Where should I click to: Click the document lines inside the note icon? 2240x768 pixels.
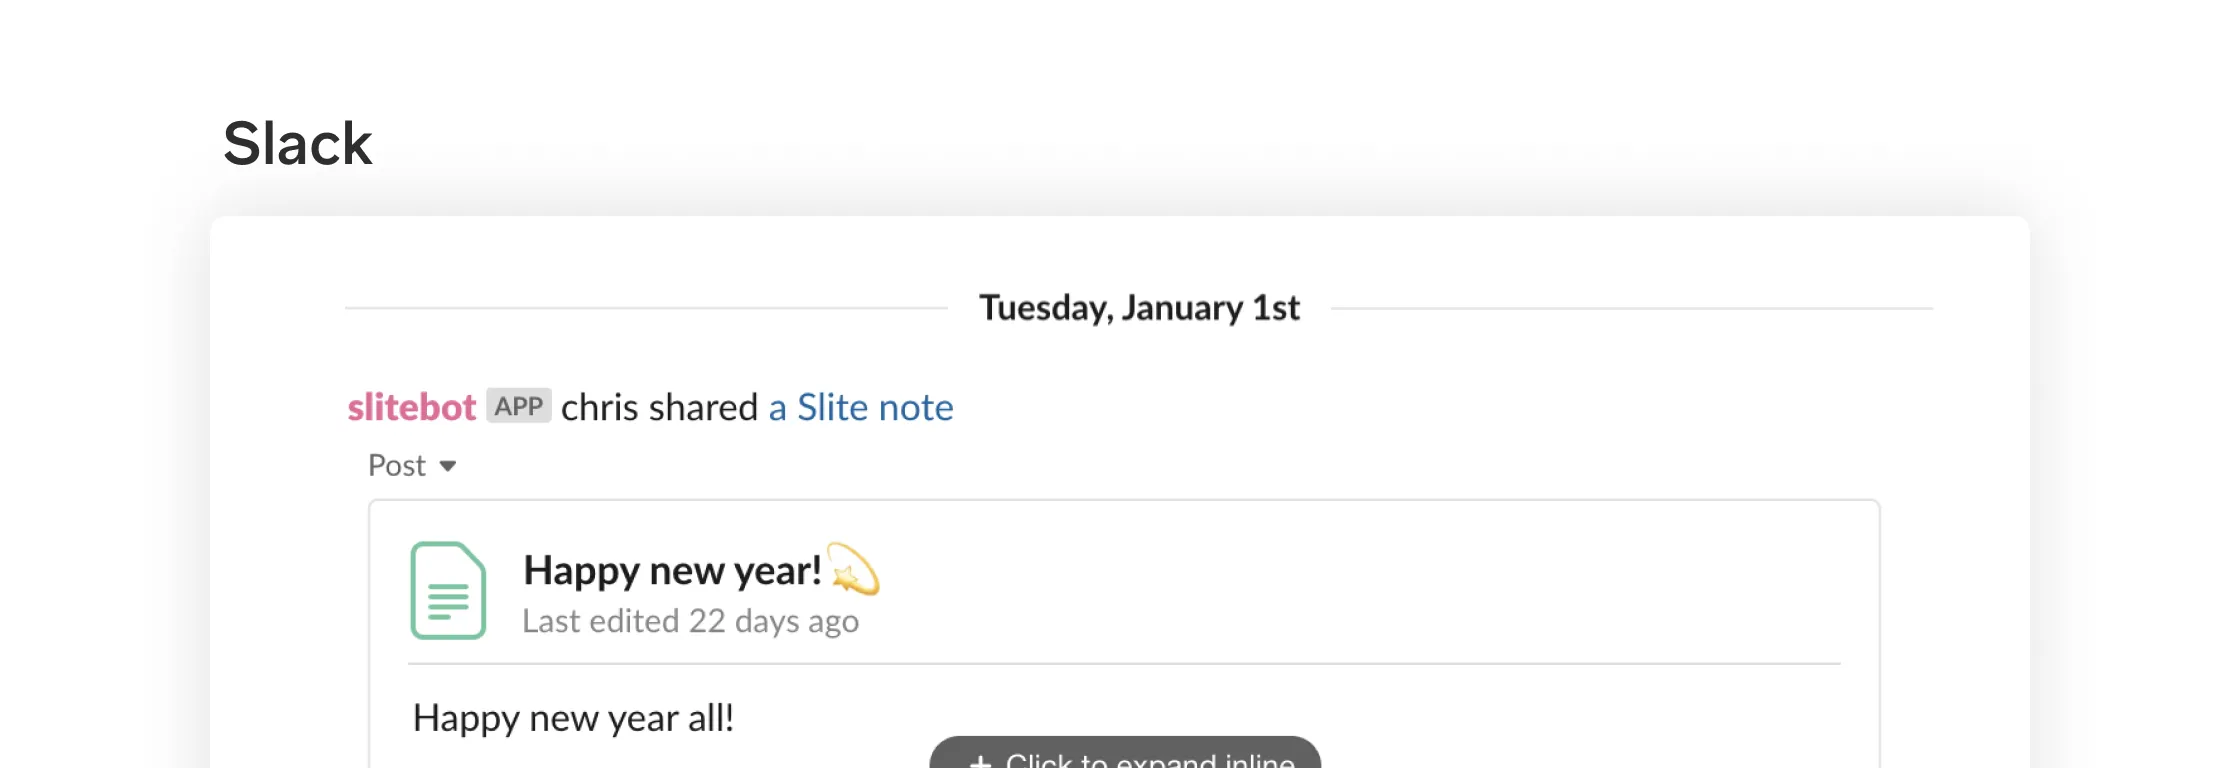pyautogui.click(x=449, y=598)
